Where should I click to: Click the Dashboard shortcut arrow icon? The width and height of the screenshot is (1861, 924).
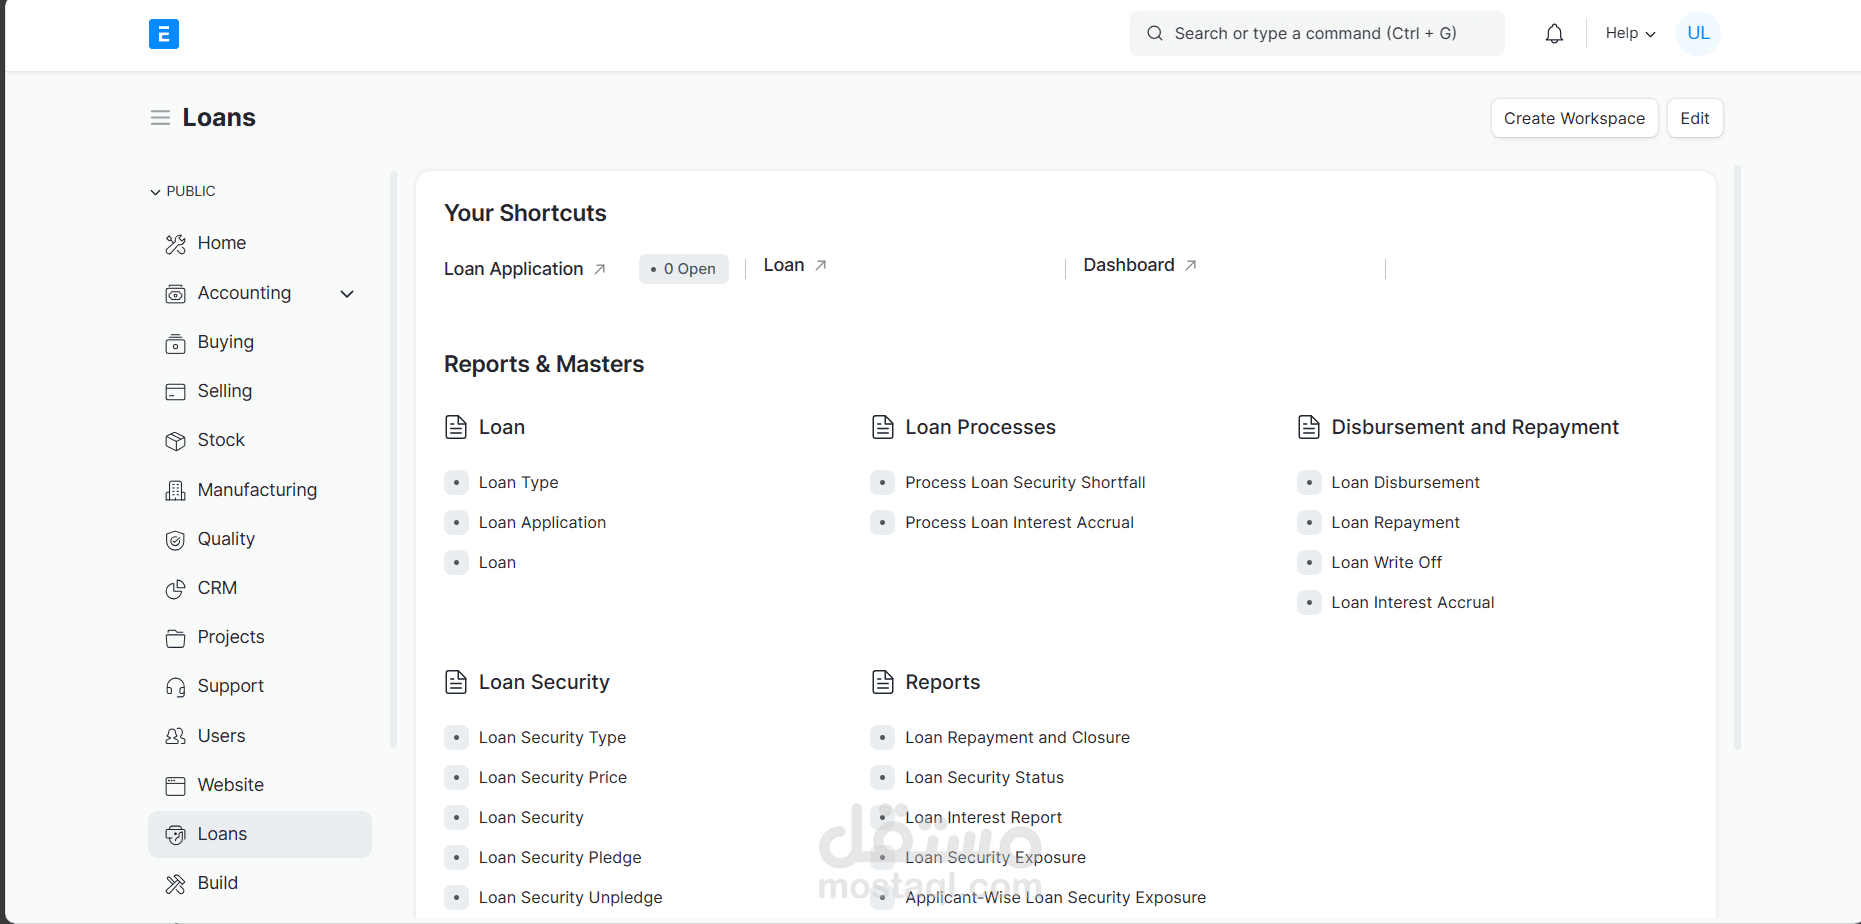click(x=1191, y=265)
